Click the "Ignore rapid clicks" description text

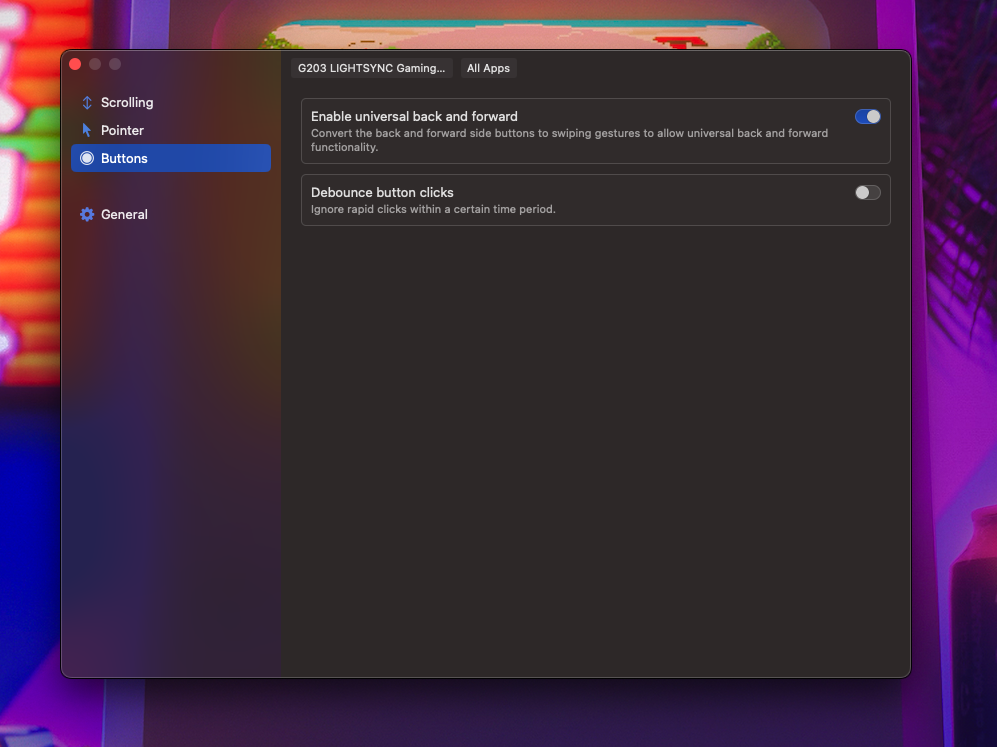pyautogui.click(x=432, y=210)
